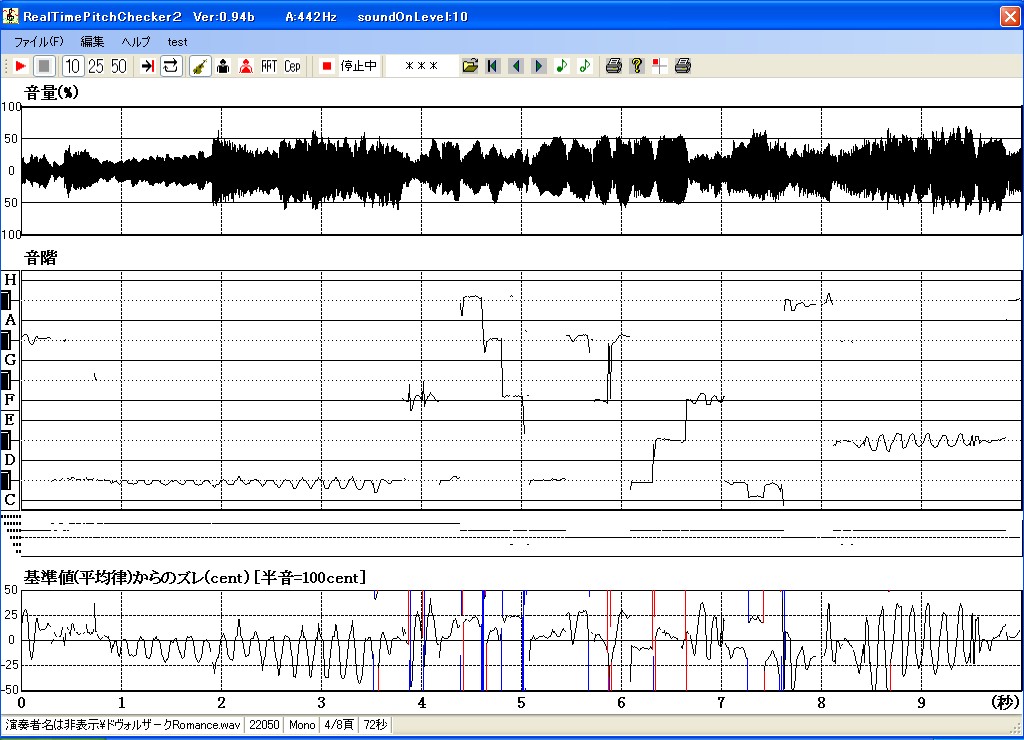
Task: Click the E key on piano scale
Action: (10, 420)
